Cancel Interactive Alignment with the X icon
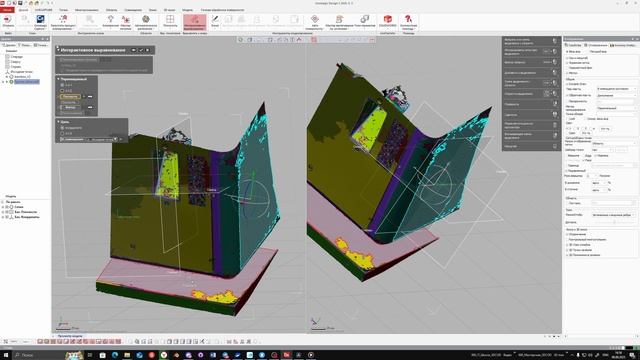This screenshot has height=360, width=640. tap(147, 50)
